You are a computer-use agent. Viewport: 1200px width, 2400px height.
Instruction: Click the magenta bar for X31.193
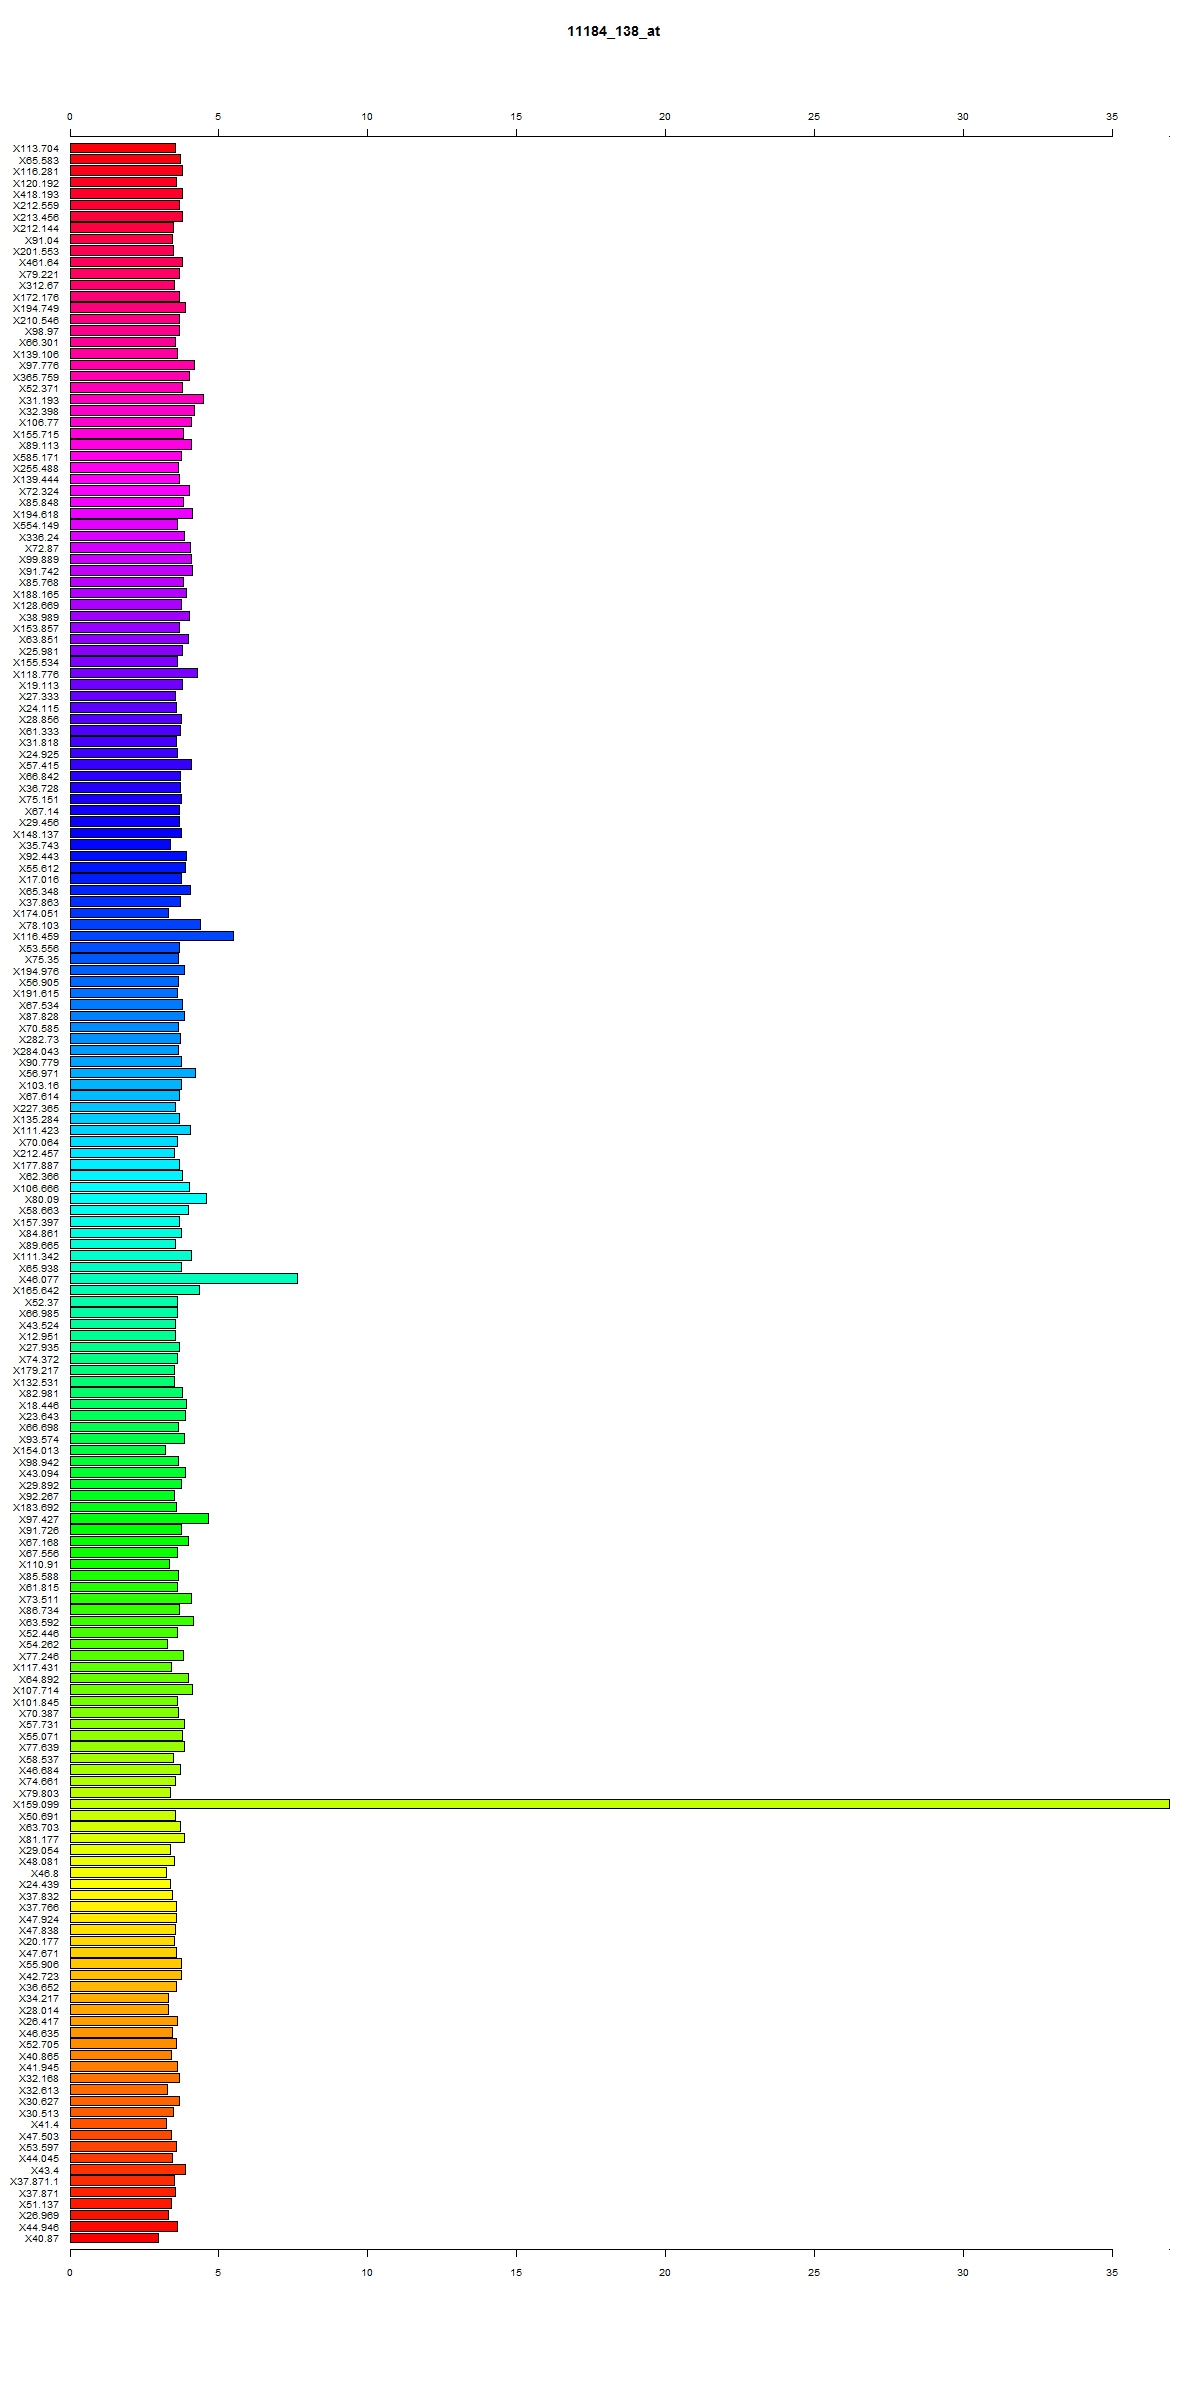click(x=137, y=399)
